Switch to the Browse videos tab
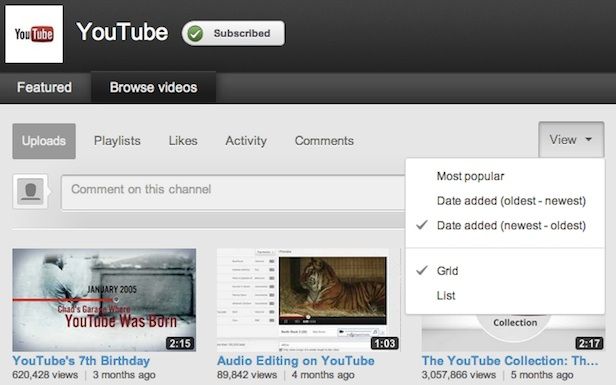 tap(154, 87)
